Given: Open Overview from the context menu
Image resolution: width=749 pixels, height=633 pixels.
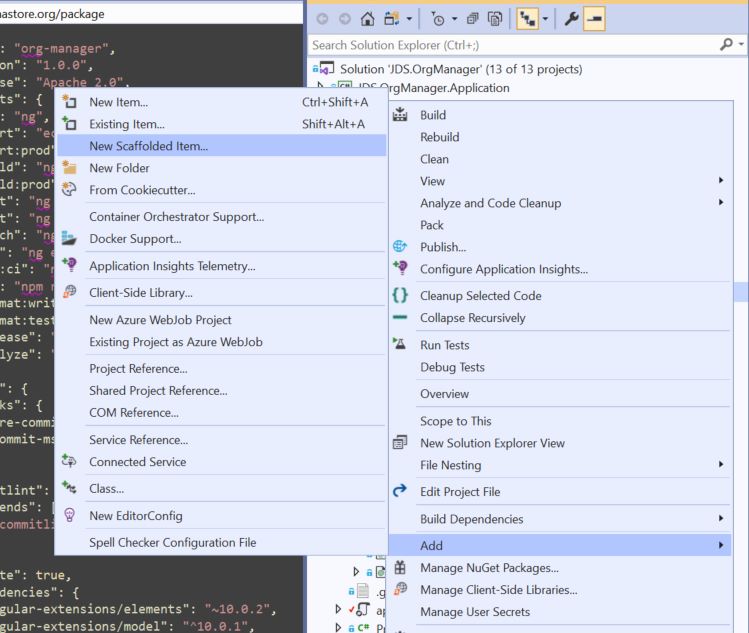Looking at the screenshot, I should pyautogui.click(x=560, y=394).
